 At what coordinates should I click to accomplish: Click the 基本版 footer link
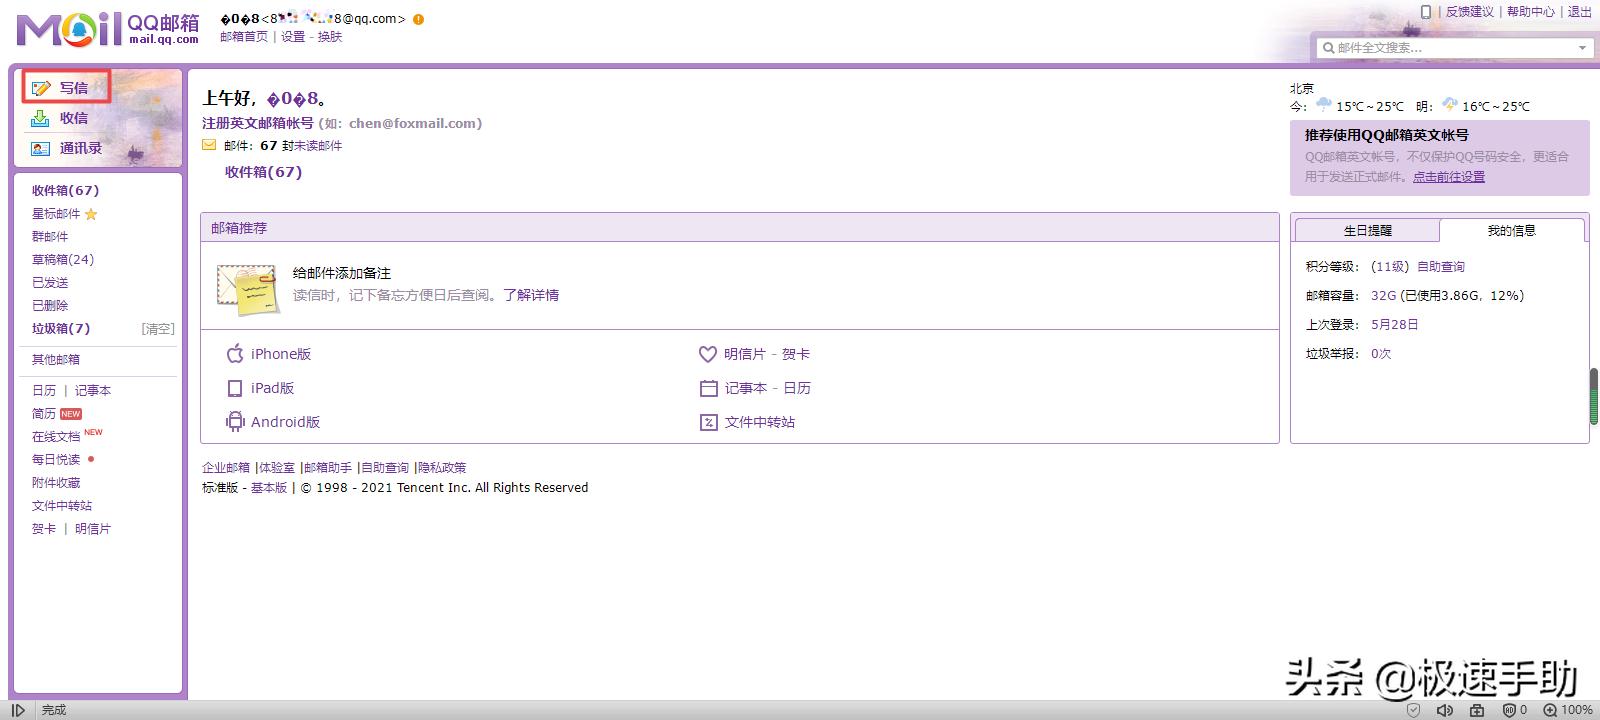click(x=269, y=488)
